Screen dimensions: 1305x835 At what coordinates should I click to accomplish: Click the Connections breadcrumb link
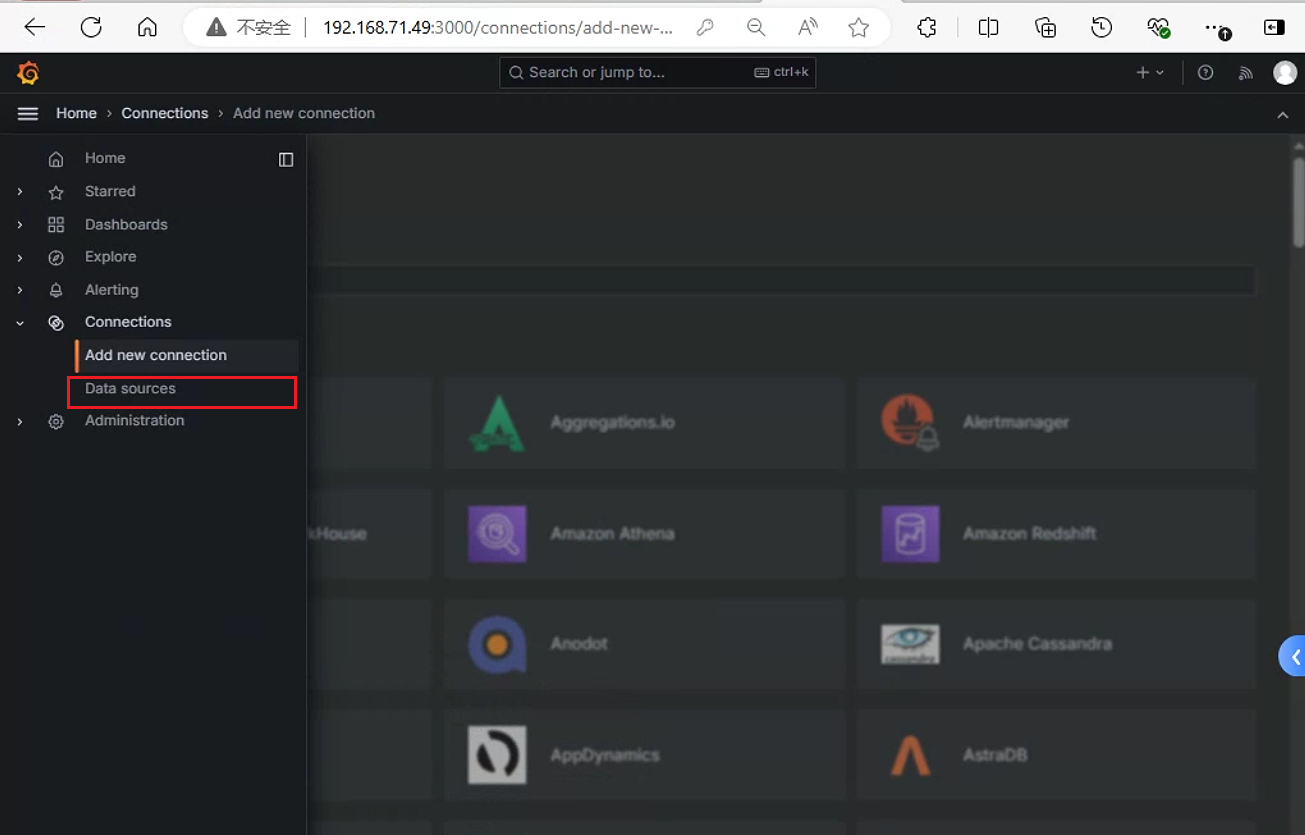165,113
